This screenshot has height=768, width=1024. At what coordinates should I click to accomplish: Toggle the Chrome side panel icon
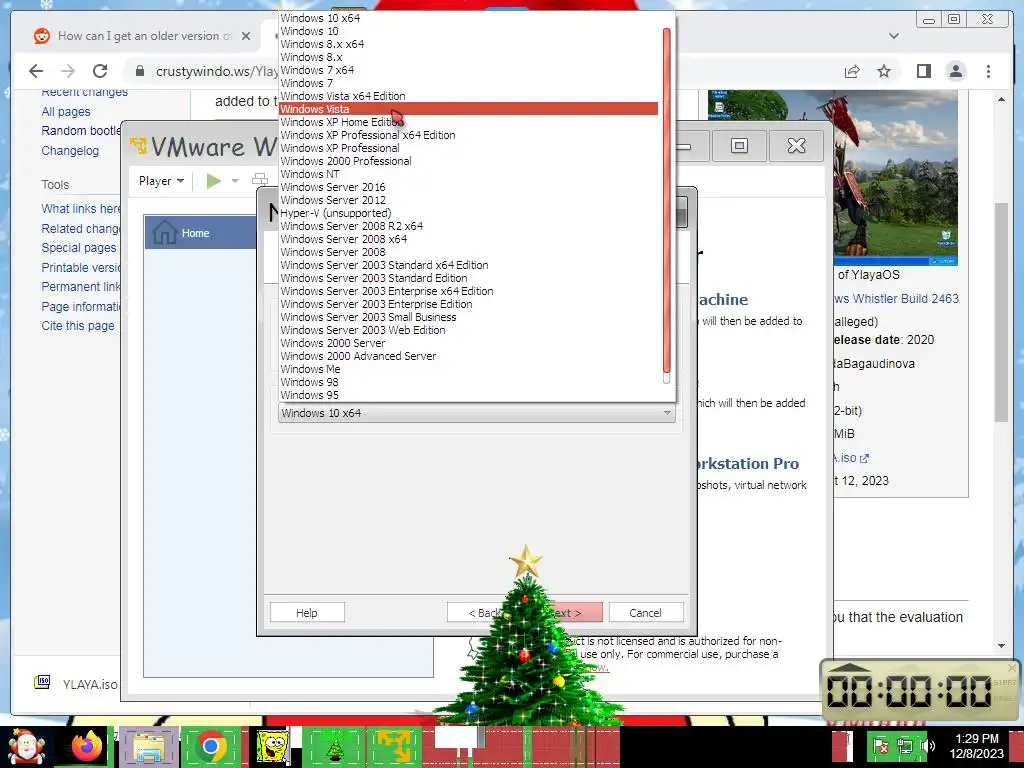[x=923, y=71]
